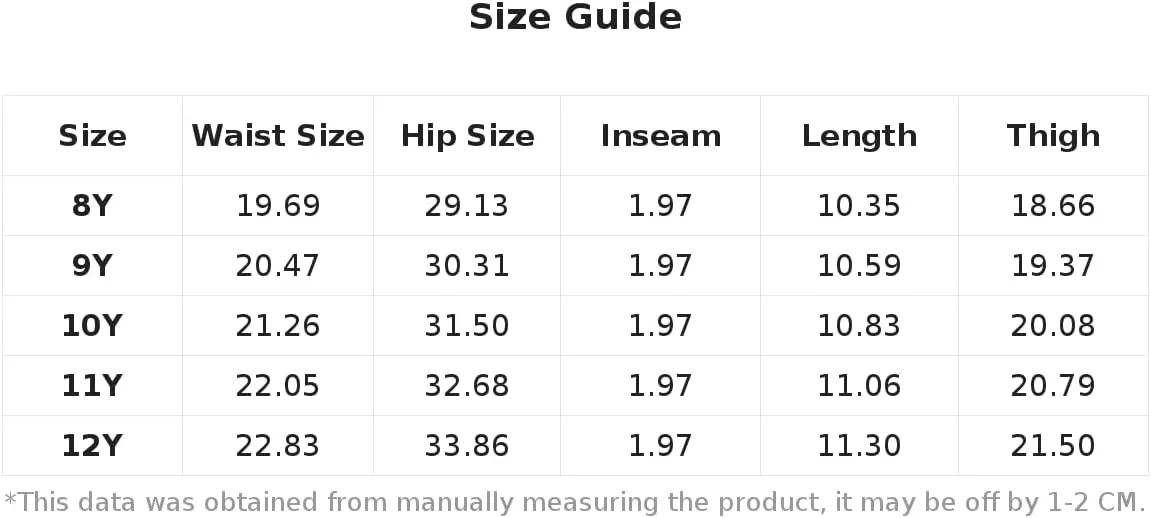The height and width of the screenshot is (518, 1151).
Task: Click thigh value 20.79 for 11Y
Action: [1053, 386]
